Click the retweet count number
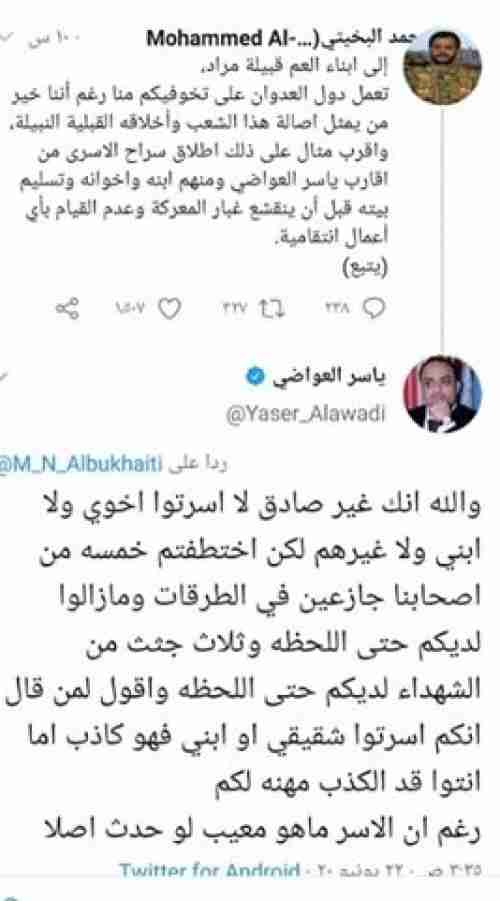Viewport: 500px width, 901px height. click(x=233, y=310)
